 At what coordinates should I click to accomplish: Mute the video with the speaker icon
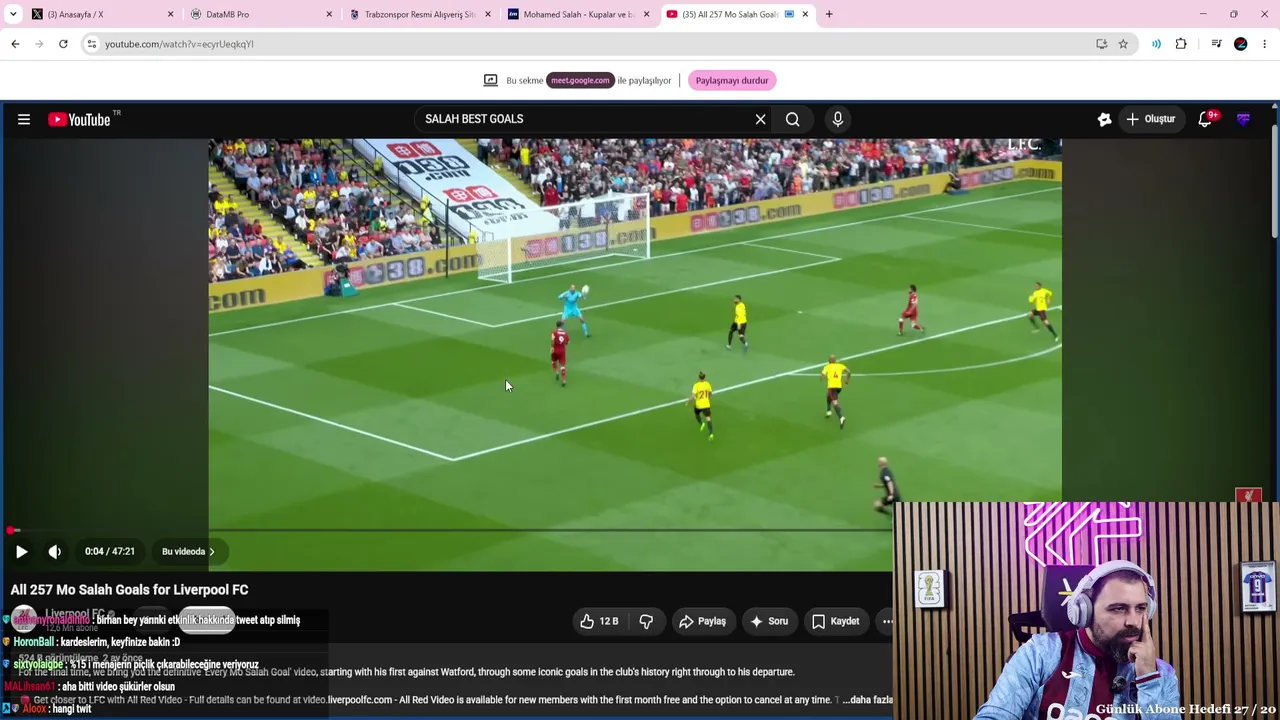55,551
